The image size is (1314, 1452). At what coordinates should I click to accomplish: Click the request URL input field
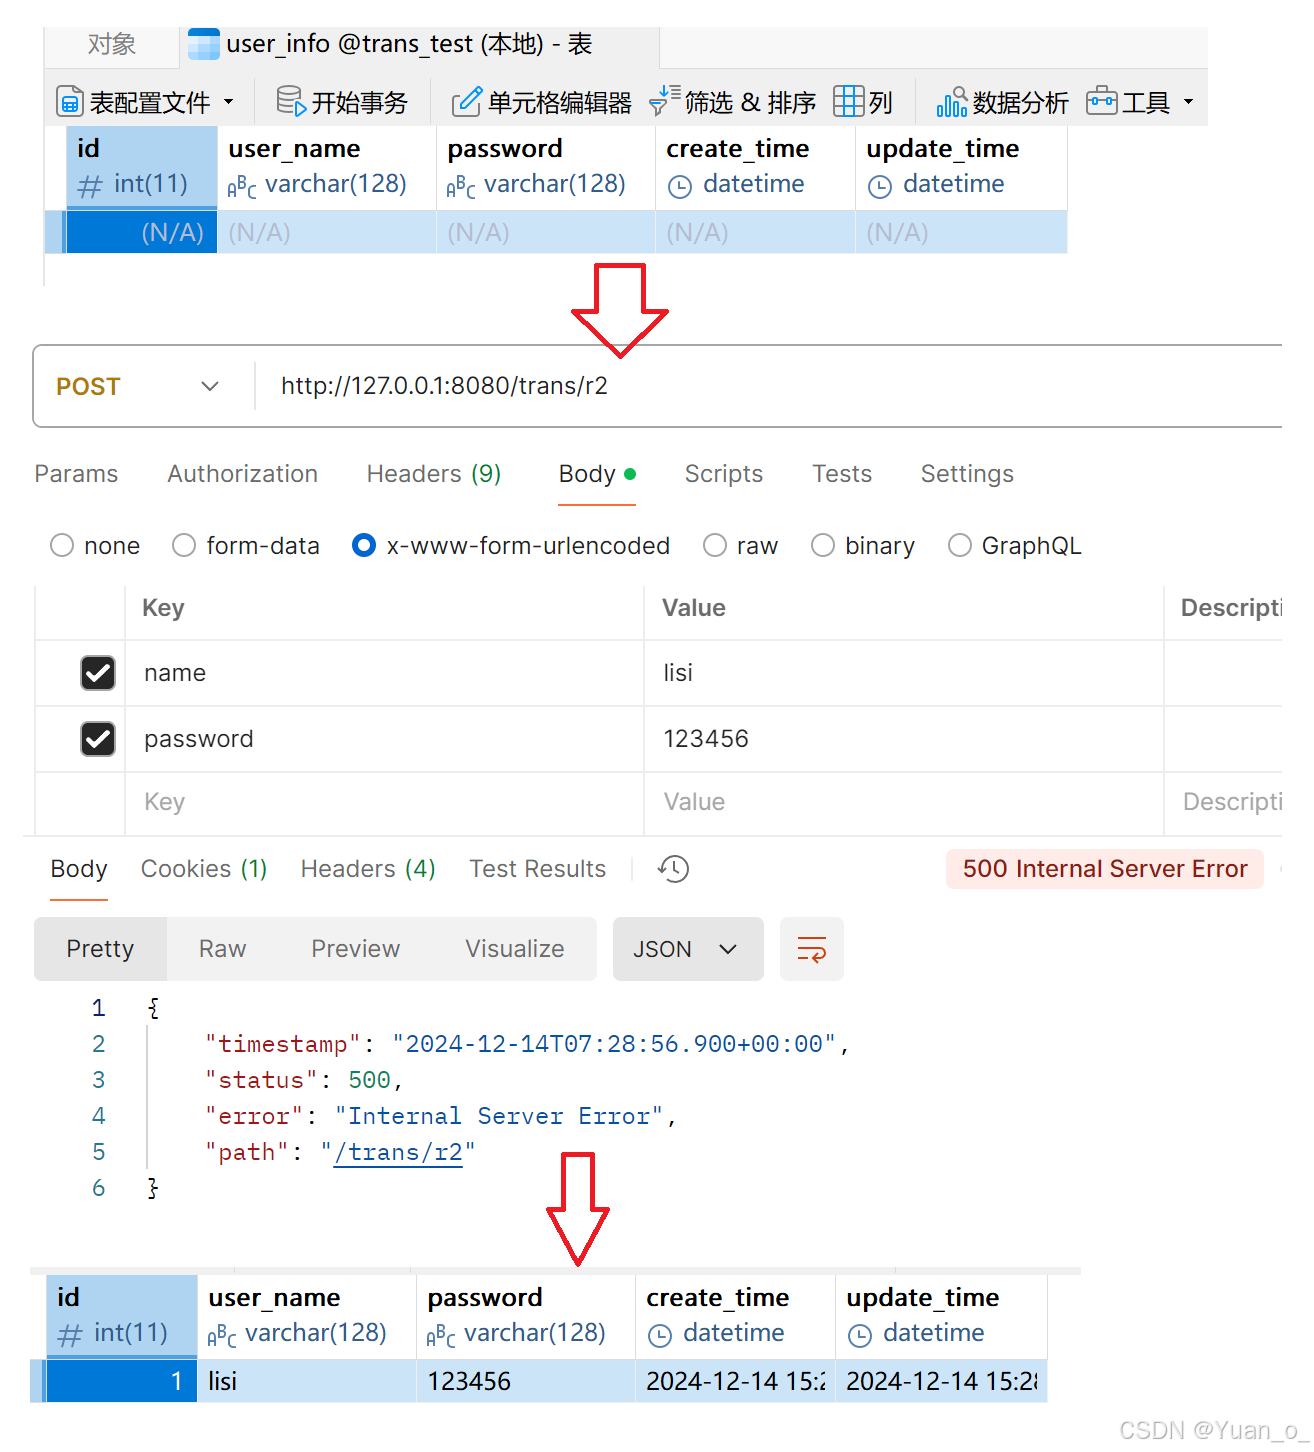700,386
